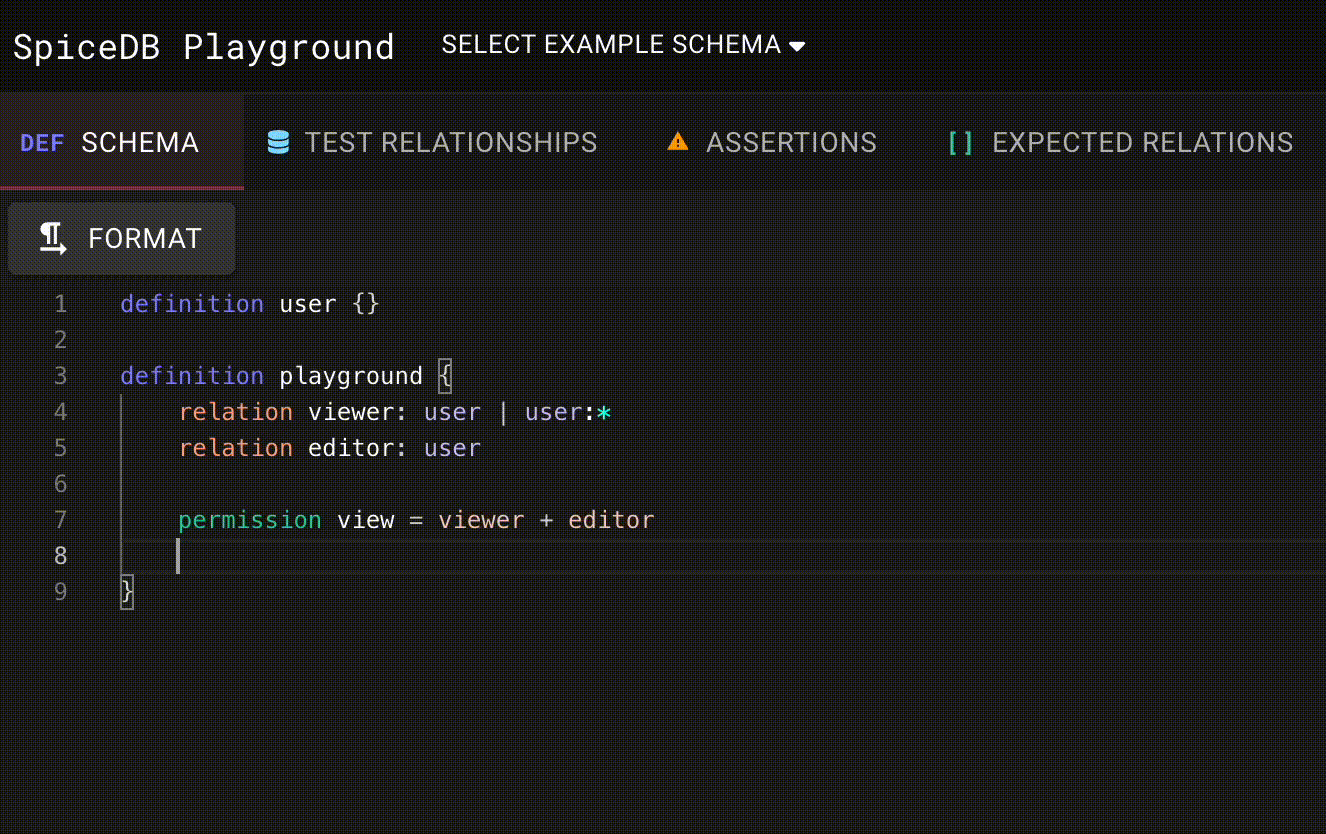Click the warning triangle next to Assertions

(x=677, y=141)
